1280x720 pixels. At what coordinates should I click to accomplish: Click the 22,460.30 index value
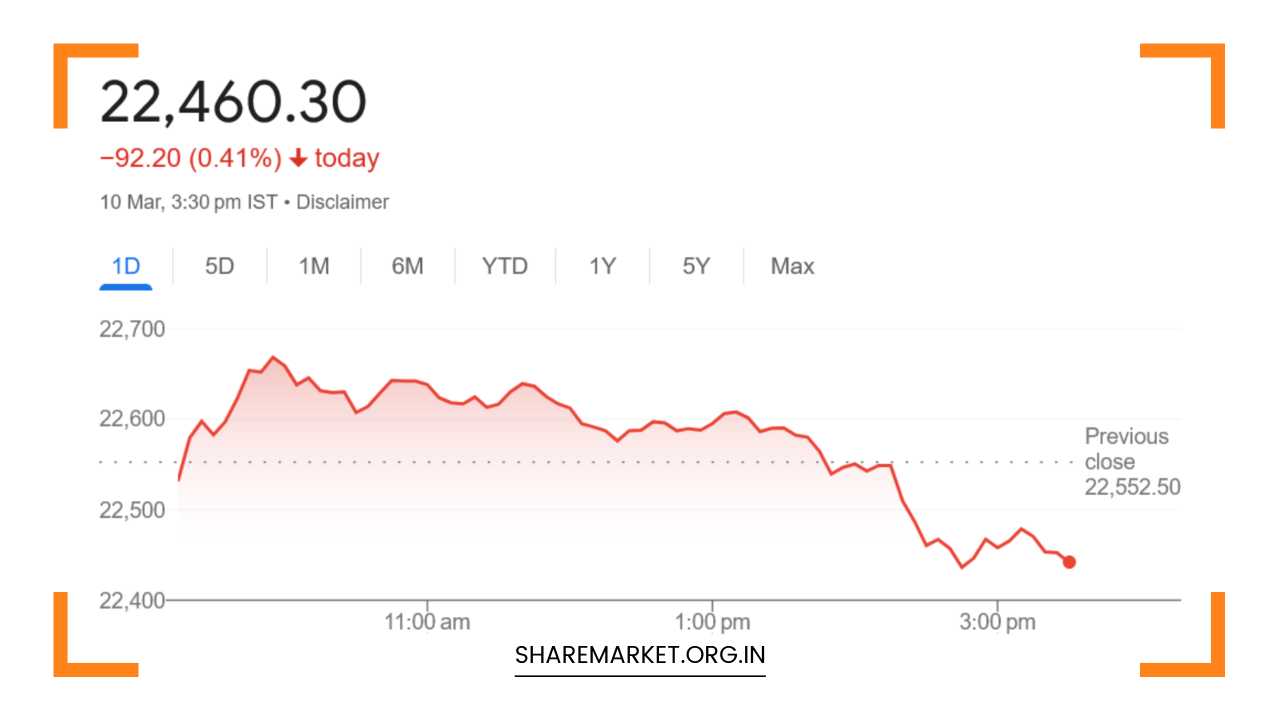click(233, 102)
